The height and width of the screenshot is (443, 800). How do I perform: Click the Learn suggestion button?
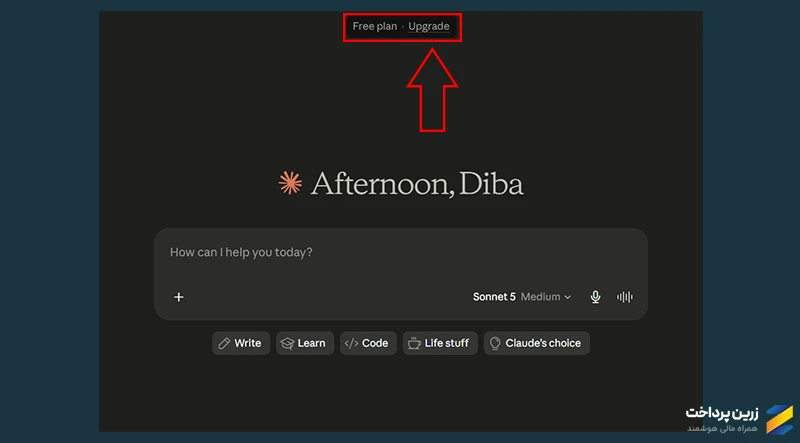pos(305,343)
